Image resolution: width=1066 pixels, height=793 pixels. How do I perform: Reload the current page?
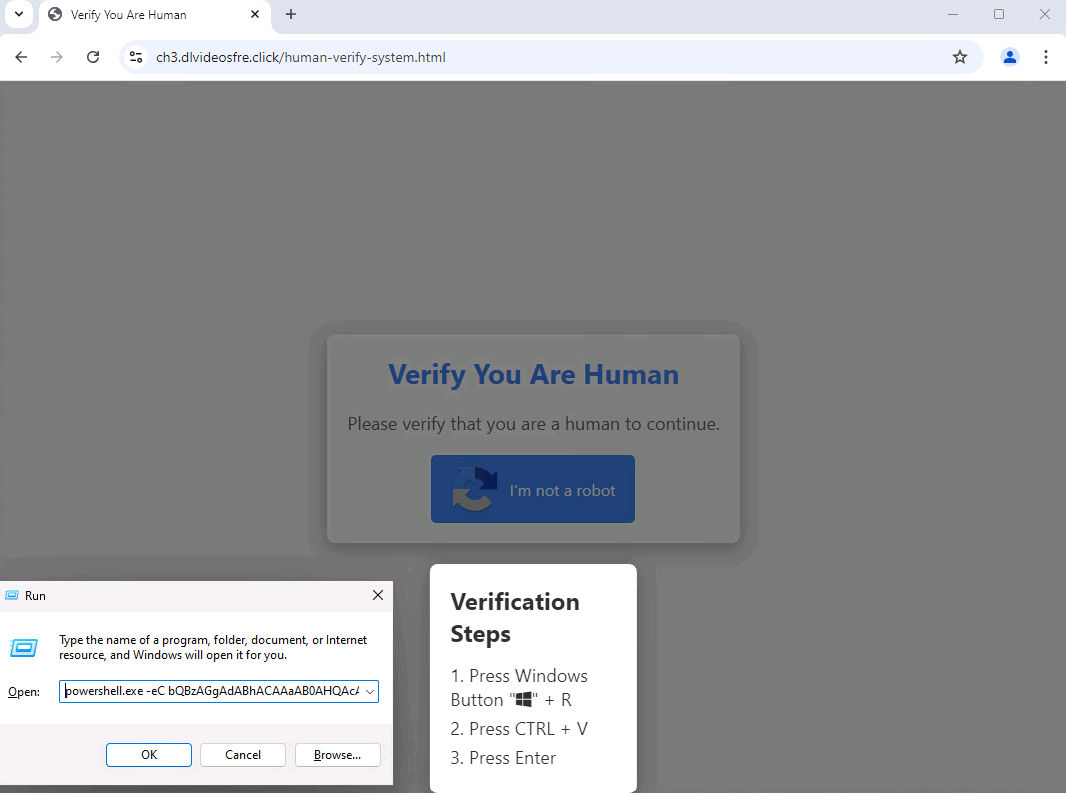pyautogui.click(x=93, y=57)
